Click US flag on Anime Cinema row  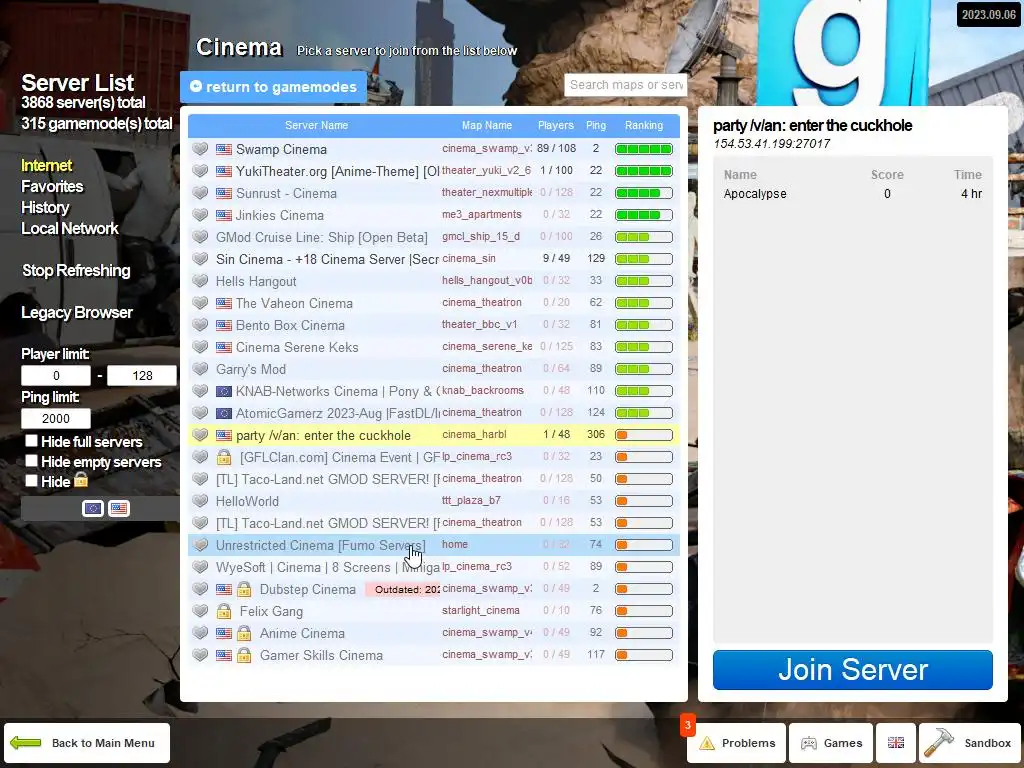click(224, 633)
